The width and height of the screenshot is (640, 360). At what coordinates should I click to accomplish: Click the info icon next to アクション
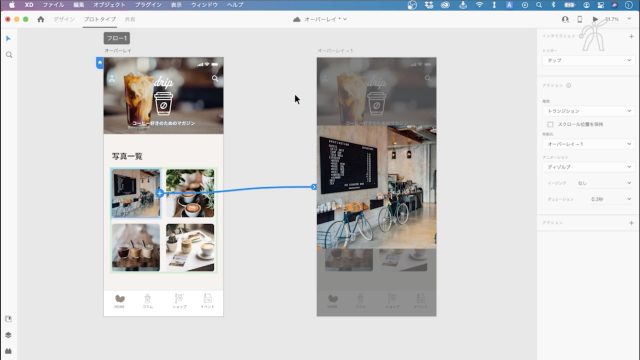[569, 85]
